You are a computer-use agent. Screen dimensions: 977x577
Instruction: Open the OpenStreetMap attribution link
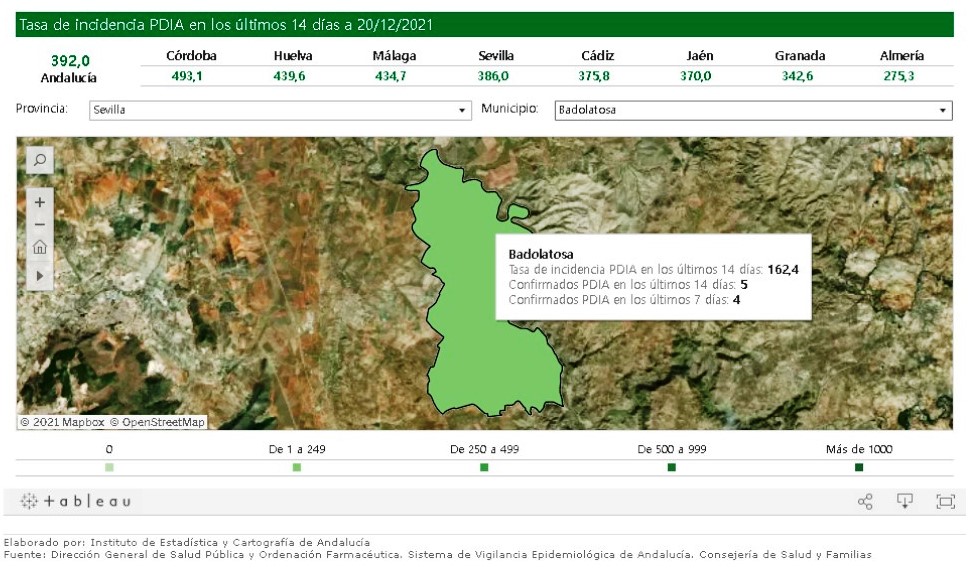click(x=157, y=423)
